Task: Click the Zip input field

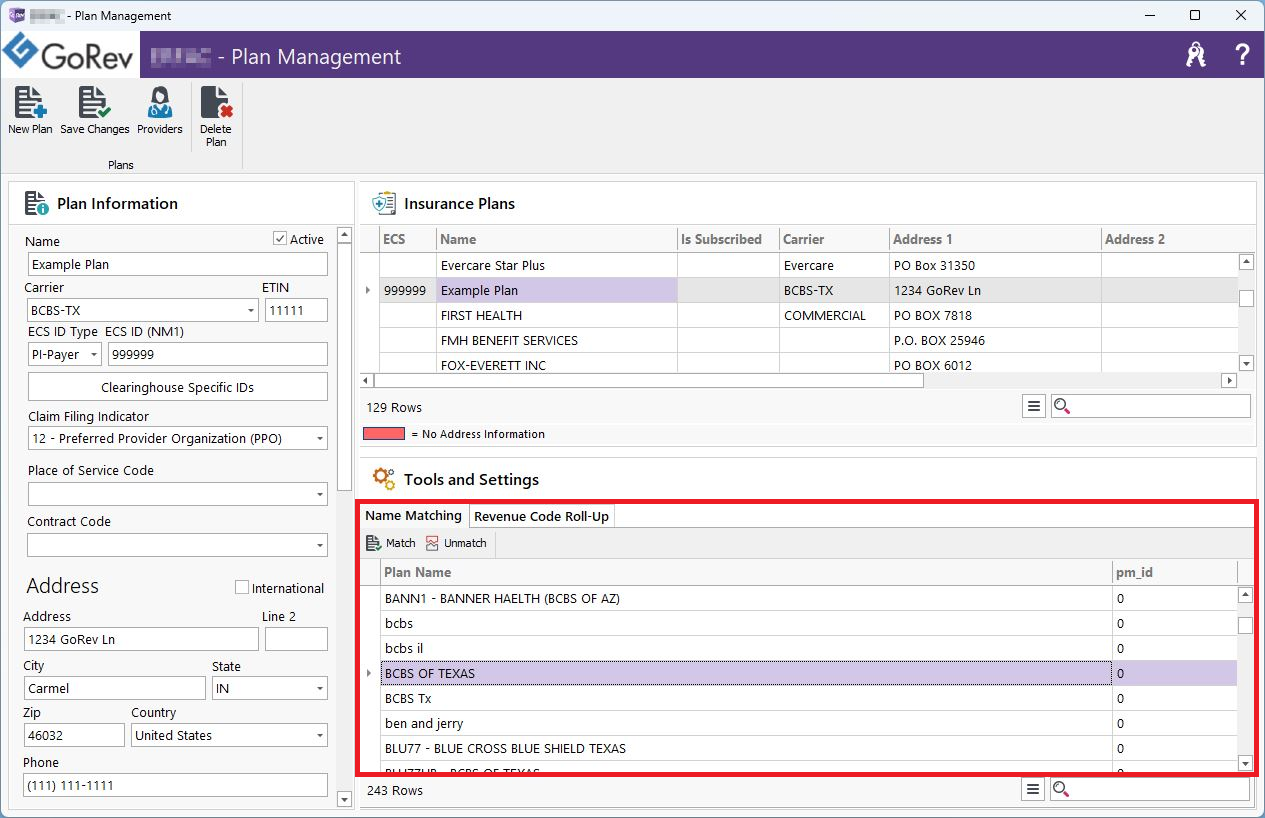Action: (x=74, y=736)
